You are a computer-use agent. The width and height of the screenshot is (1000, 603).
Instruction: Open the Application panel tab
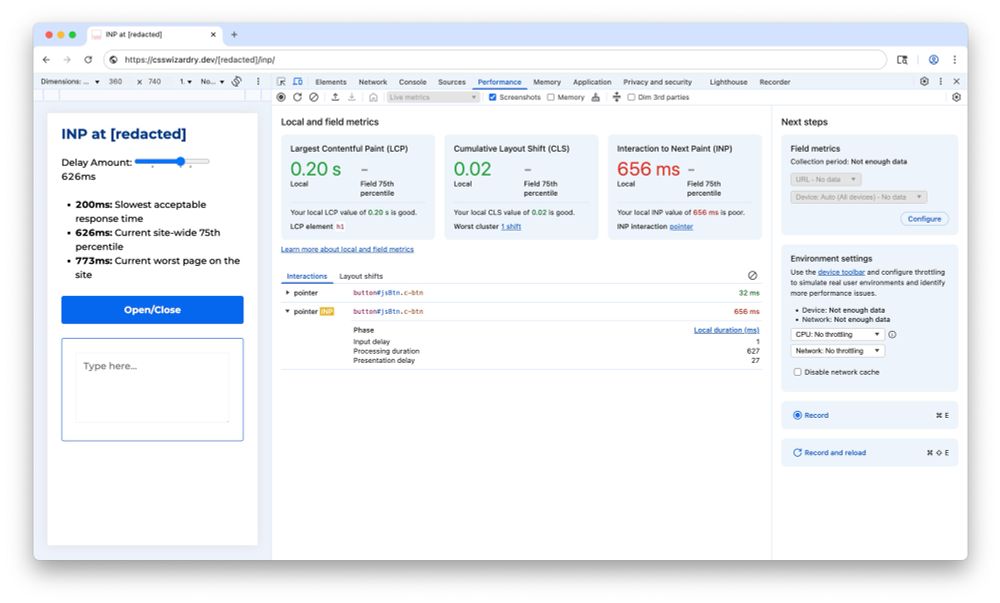click(592, 82)
